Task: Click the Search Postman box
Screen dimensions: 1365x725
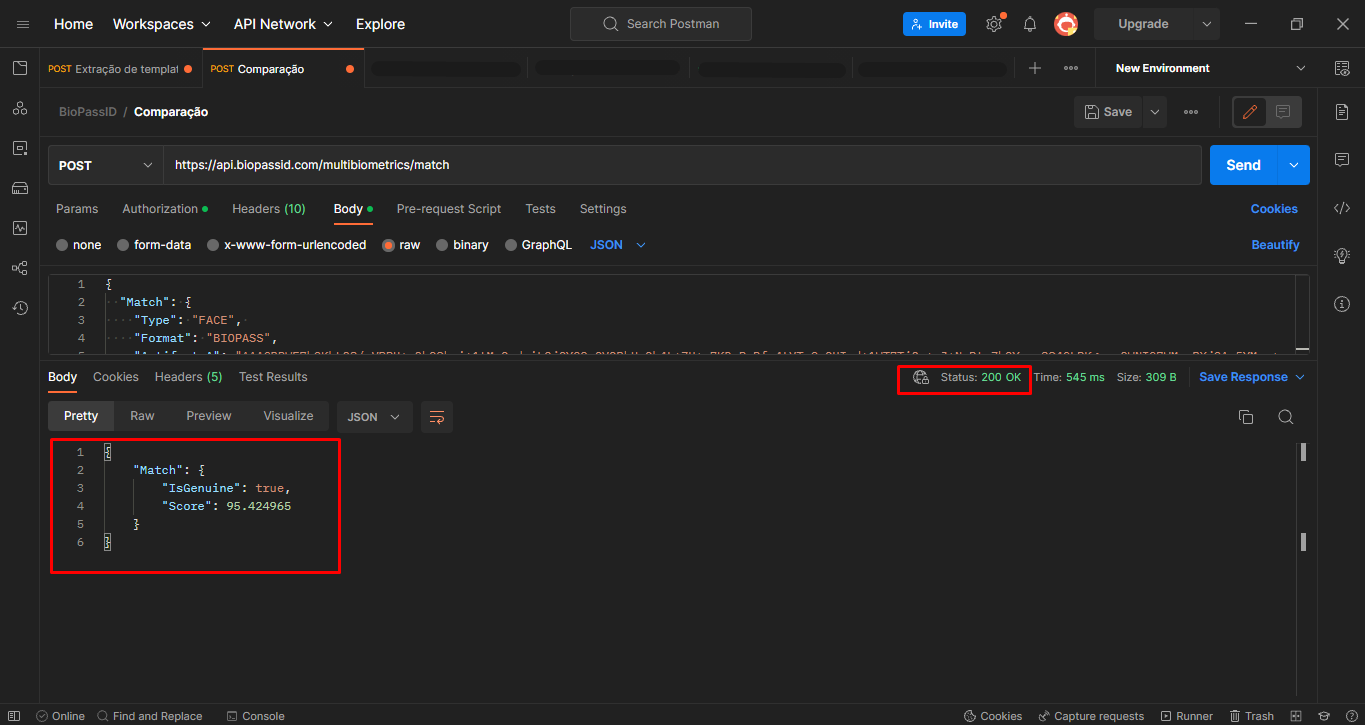Action: pos(661,24)
